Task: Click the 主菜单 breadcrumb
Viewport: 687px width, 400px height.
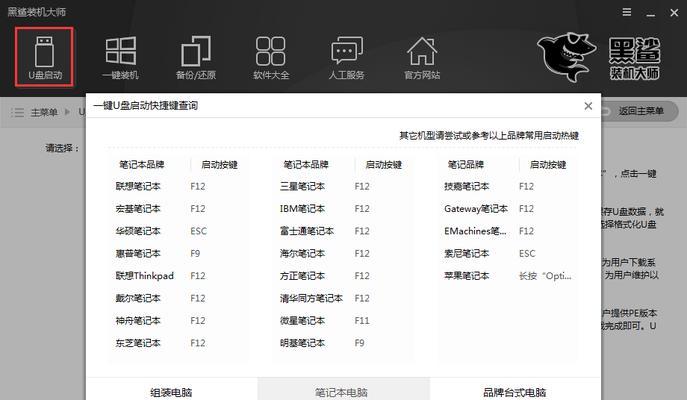Action: pyautogui.click(x=44, y=113)
